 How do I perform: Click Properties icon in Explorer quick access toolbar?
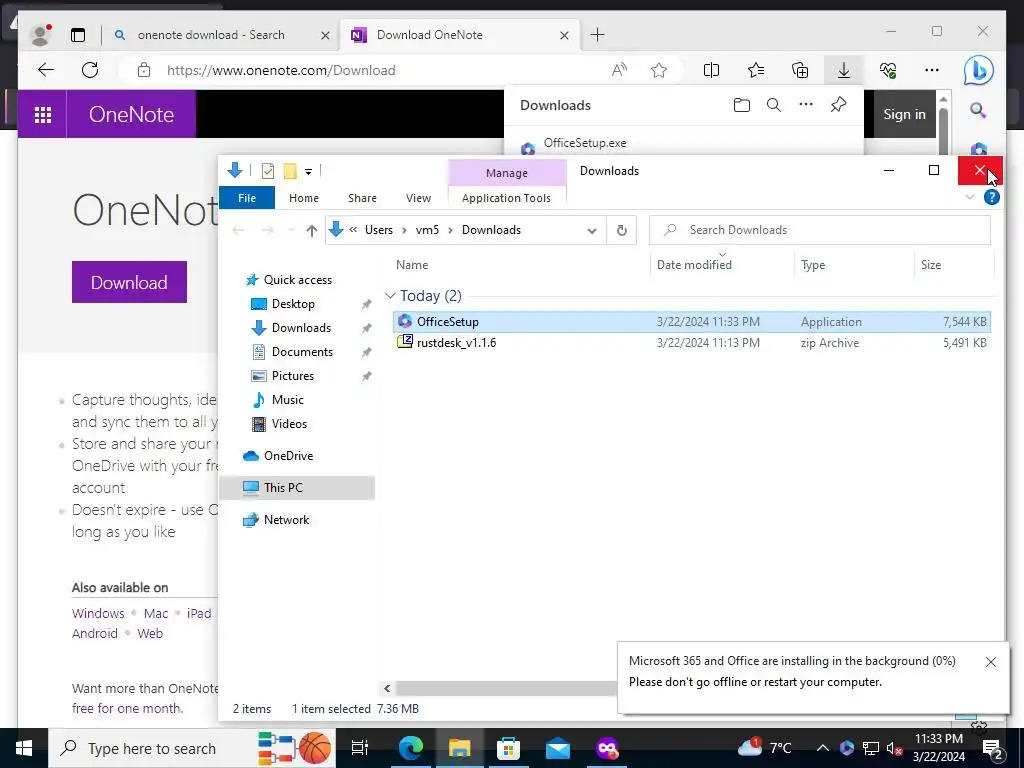pyautogui.click(x=268, y=171)
